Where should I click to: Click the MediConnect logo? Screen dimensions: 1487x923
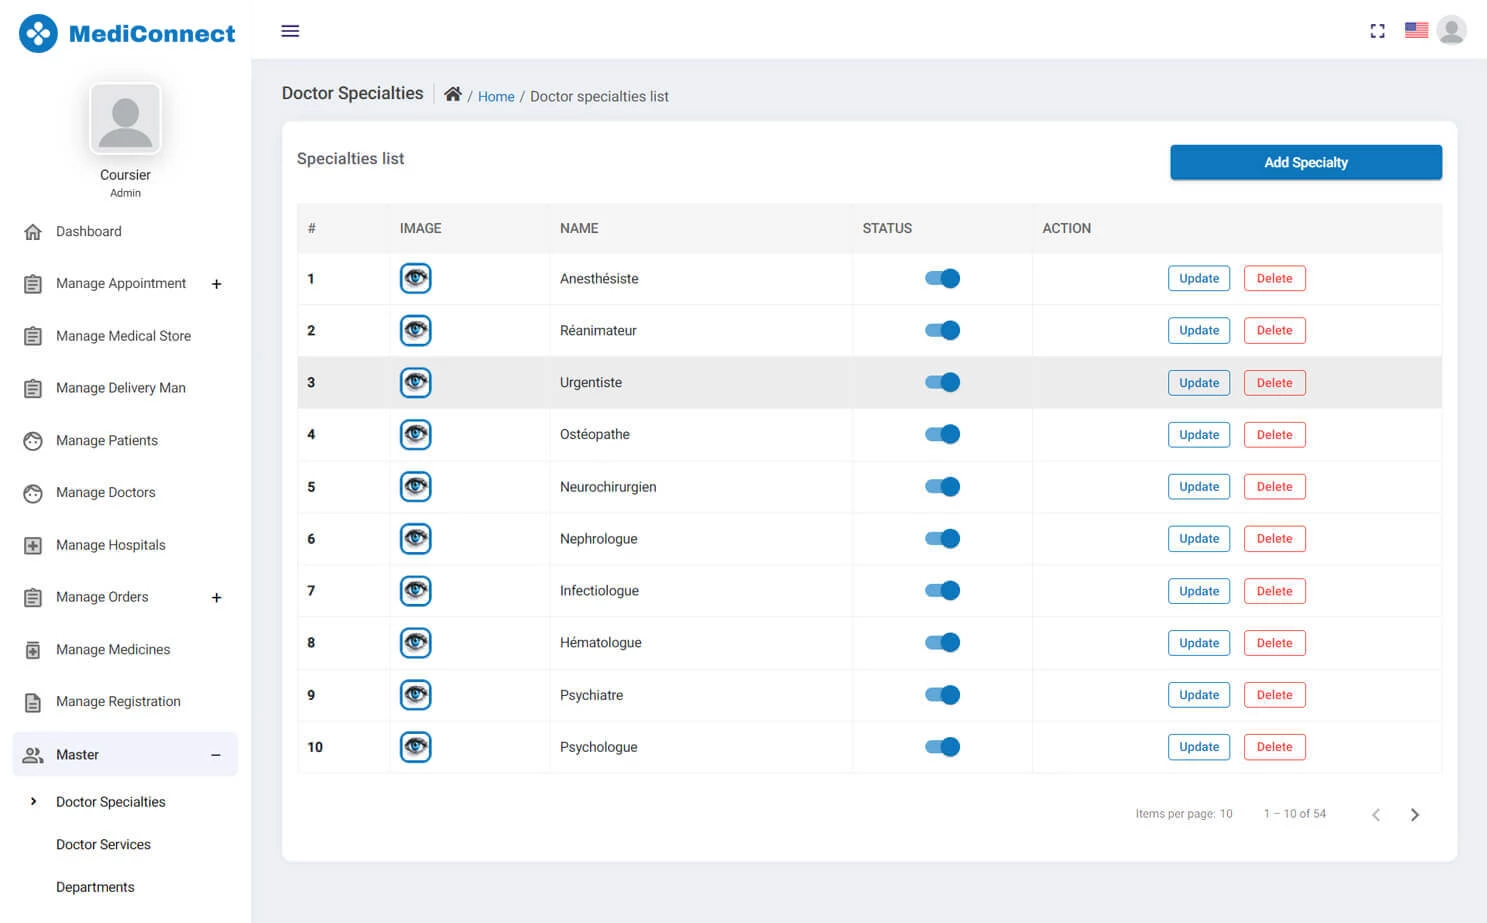(127, 34)
